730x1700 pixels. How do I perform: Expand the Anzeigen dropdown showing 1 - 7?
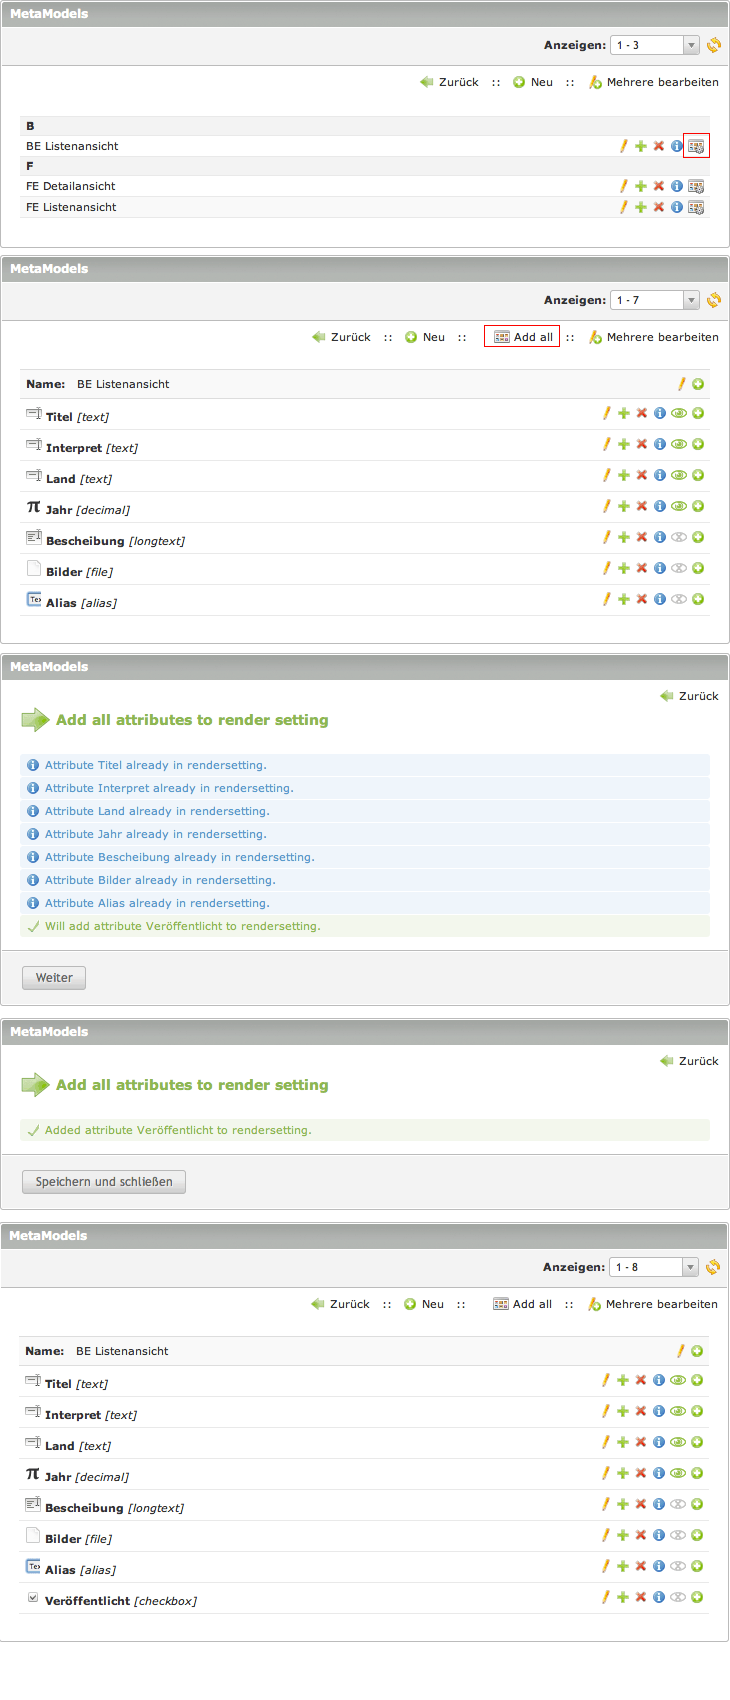pyautogui.click(x=654, y=300)
